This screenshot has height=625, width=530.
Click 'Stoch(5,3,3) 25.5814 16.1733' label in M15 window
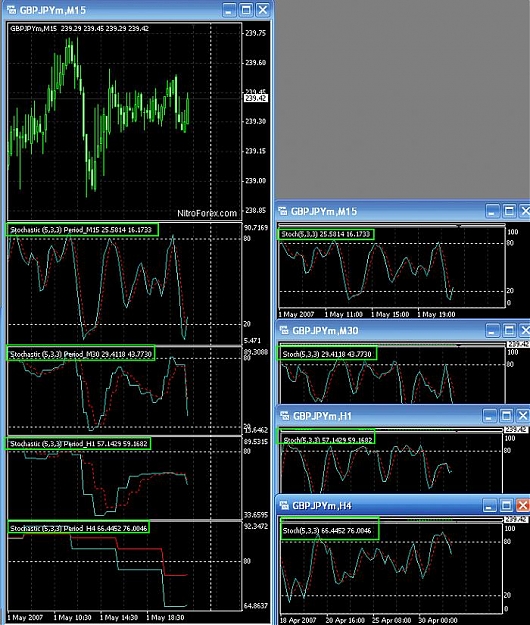point(326,234)
